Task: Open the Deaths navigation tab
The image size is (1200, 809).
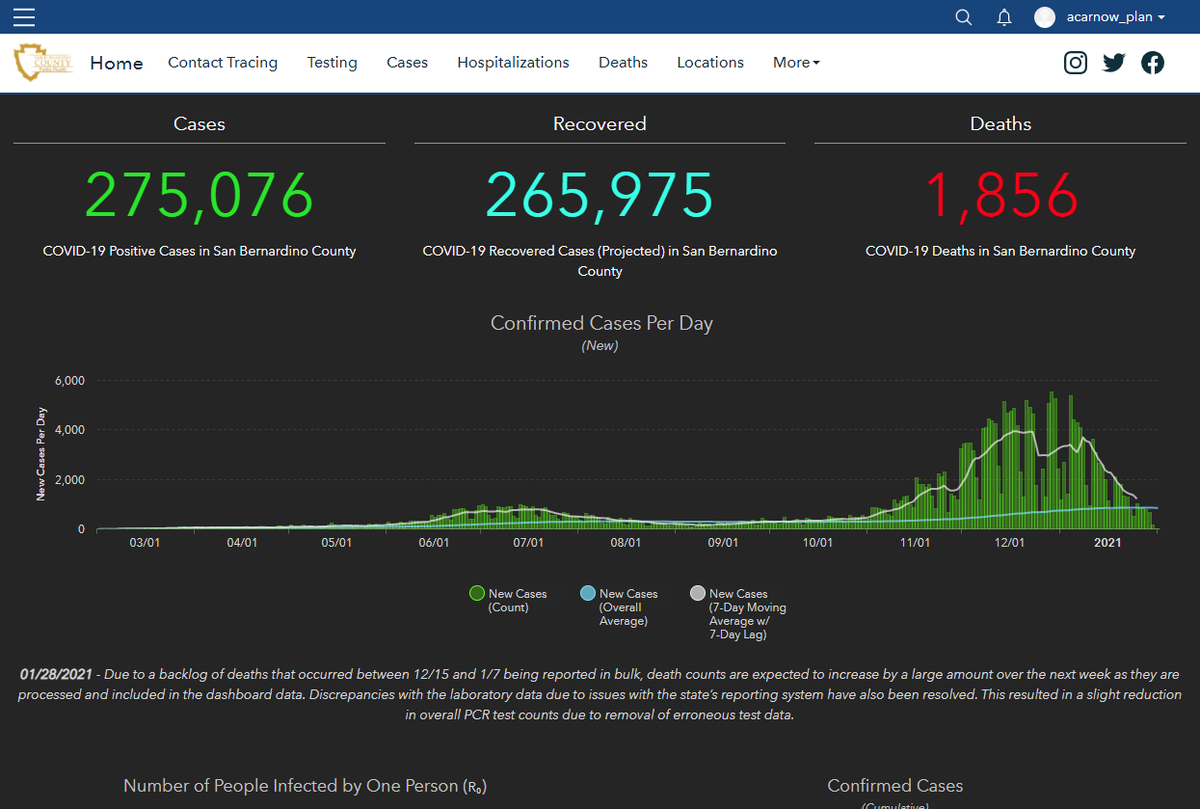Action: click(x=623, y=62)
